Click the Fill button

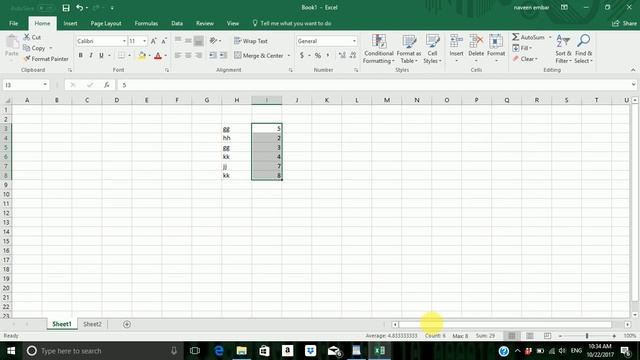click(522, 48)
